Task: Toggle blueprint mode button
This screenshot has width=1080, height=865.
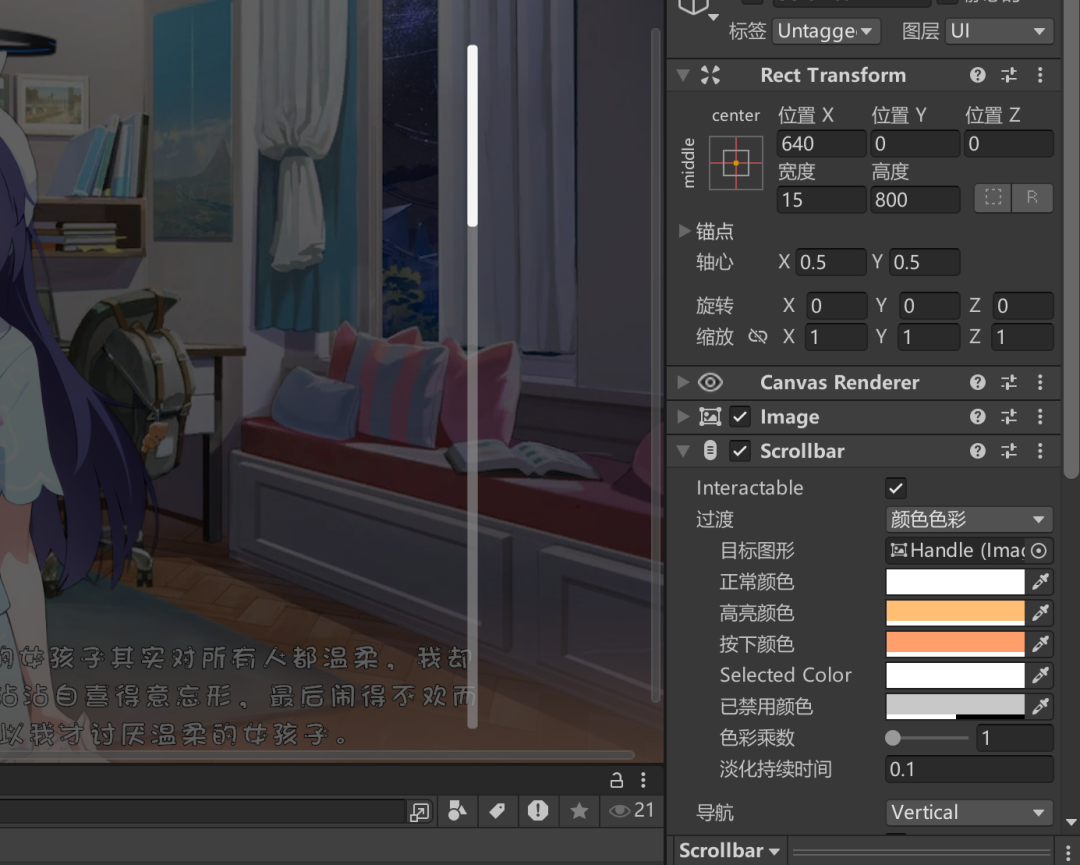Action: pos(993,198)
